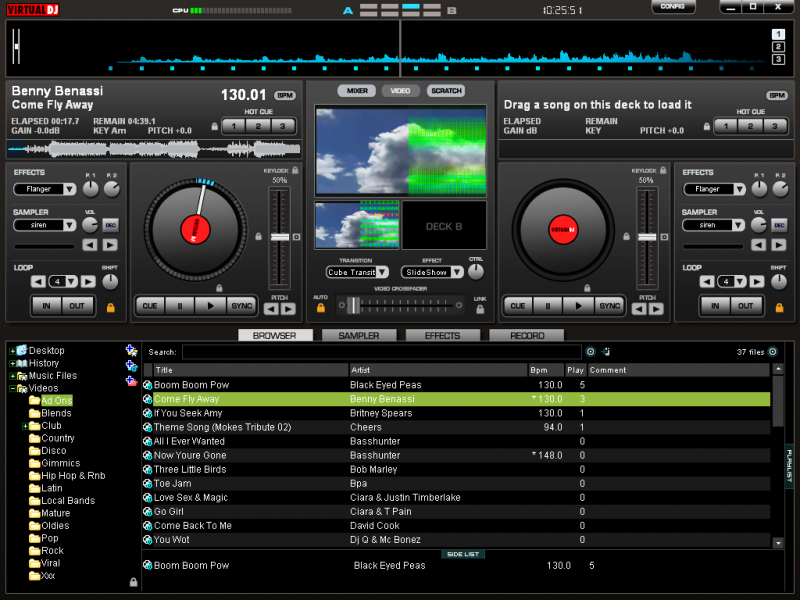This screenshot has height=600, width=800.
Task: Click the Sync button on the left deck
Action: point(241,306)
